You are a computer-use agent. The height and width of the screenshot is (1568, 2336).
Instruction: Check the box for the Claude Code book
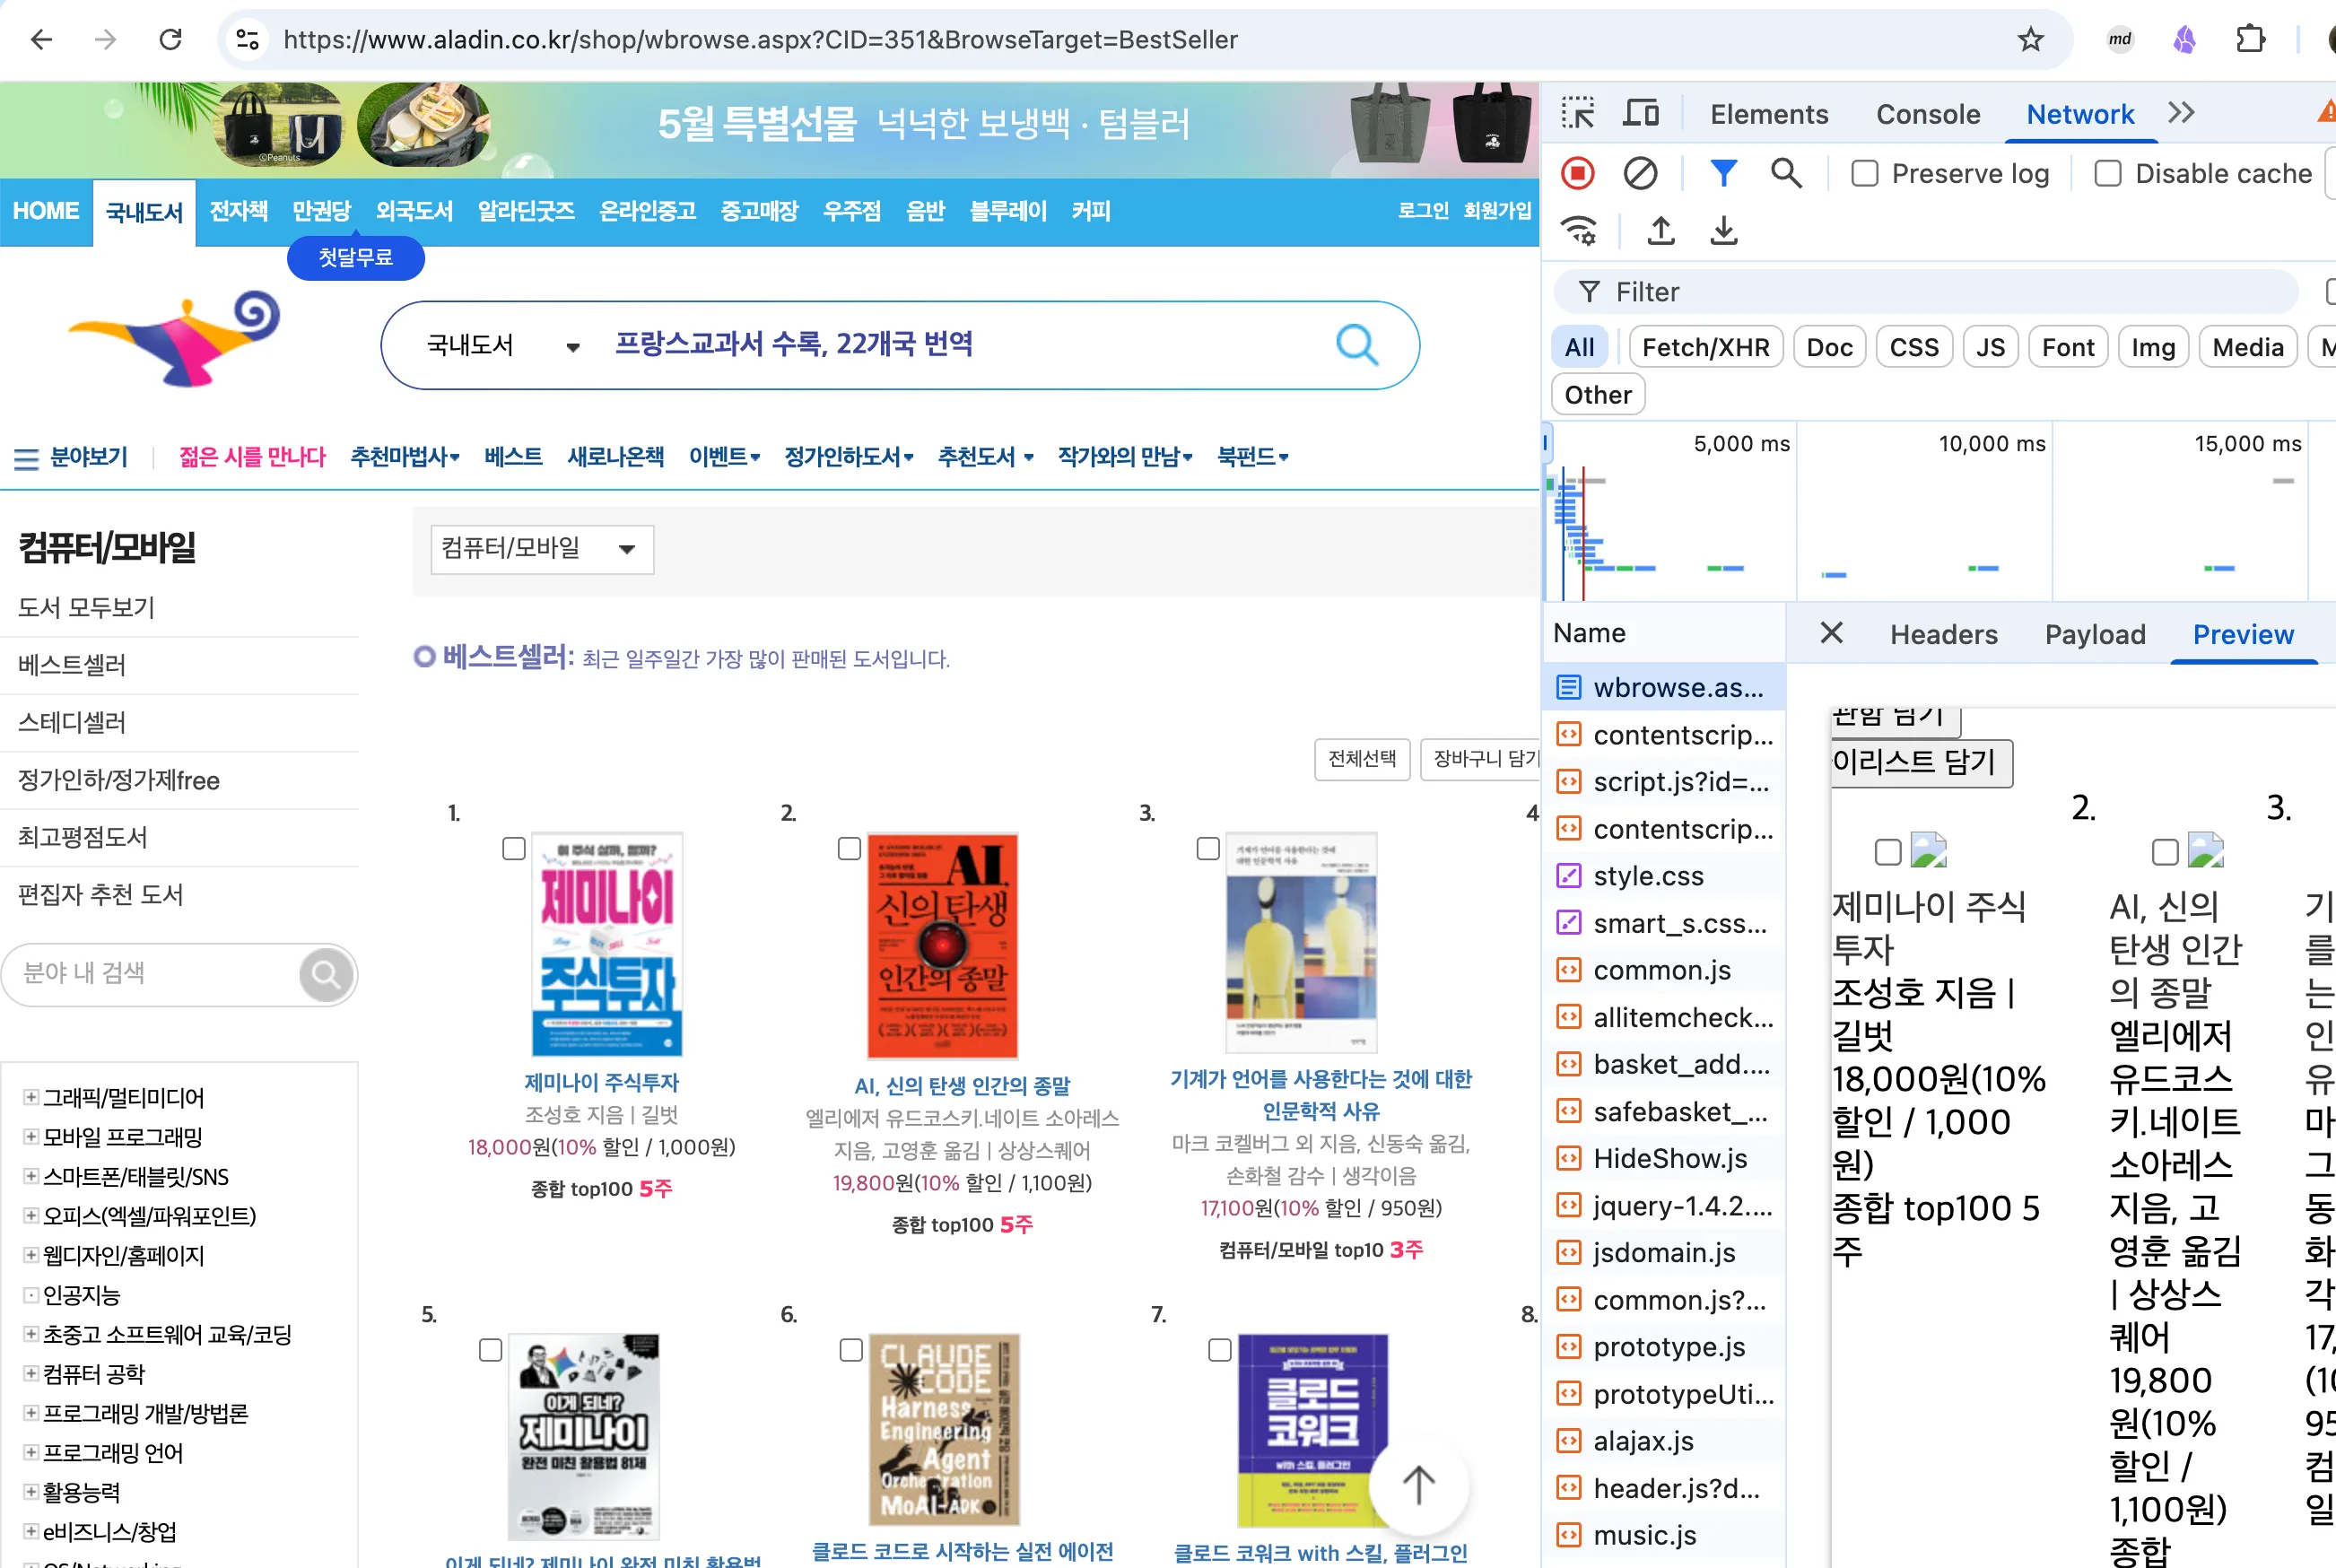click(x=851, y=1351)
